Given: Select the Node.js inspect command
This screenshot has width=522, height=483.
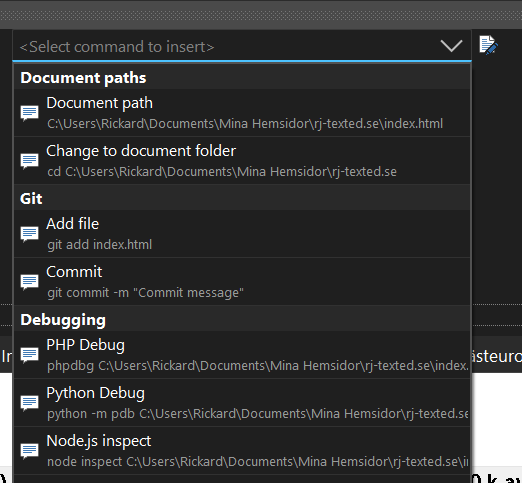Looking at the screenshot, I should tap(242, 451).
